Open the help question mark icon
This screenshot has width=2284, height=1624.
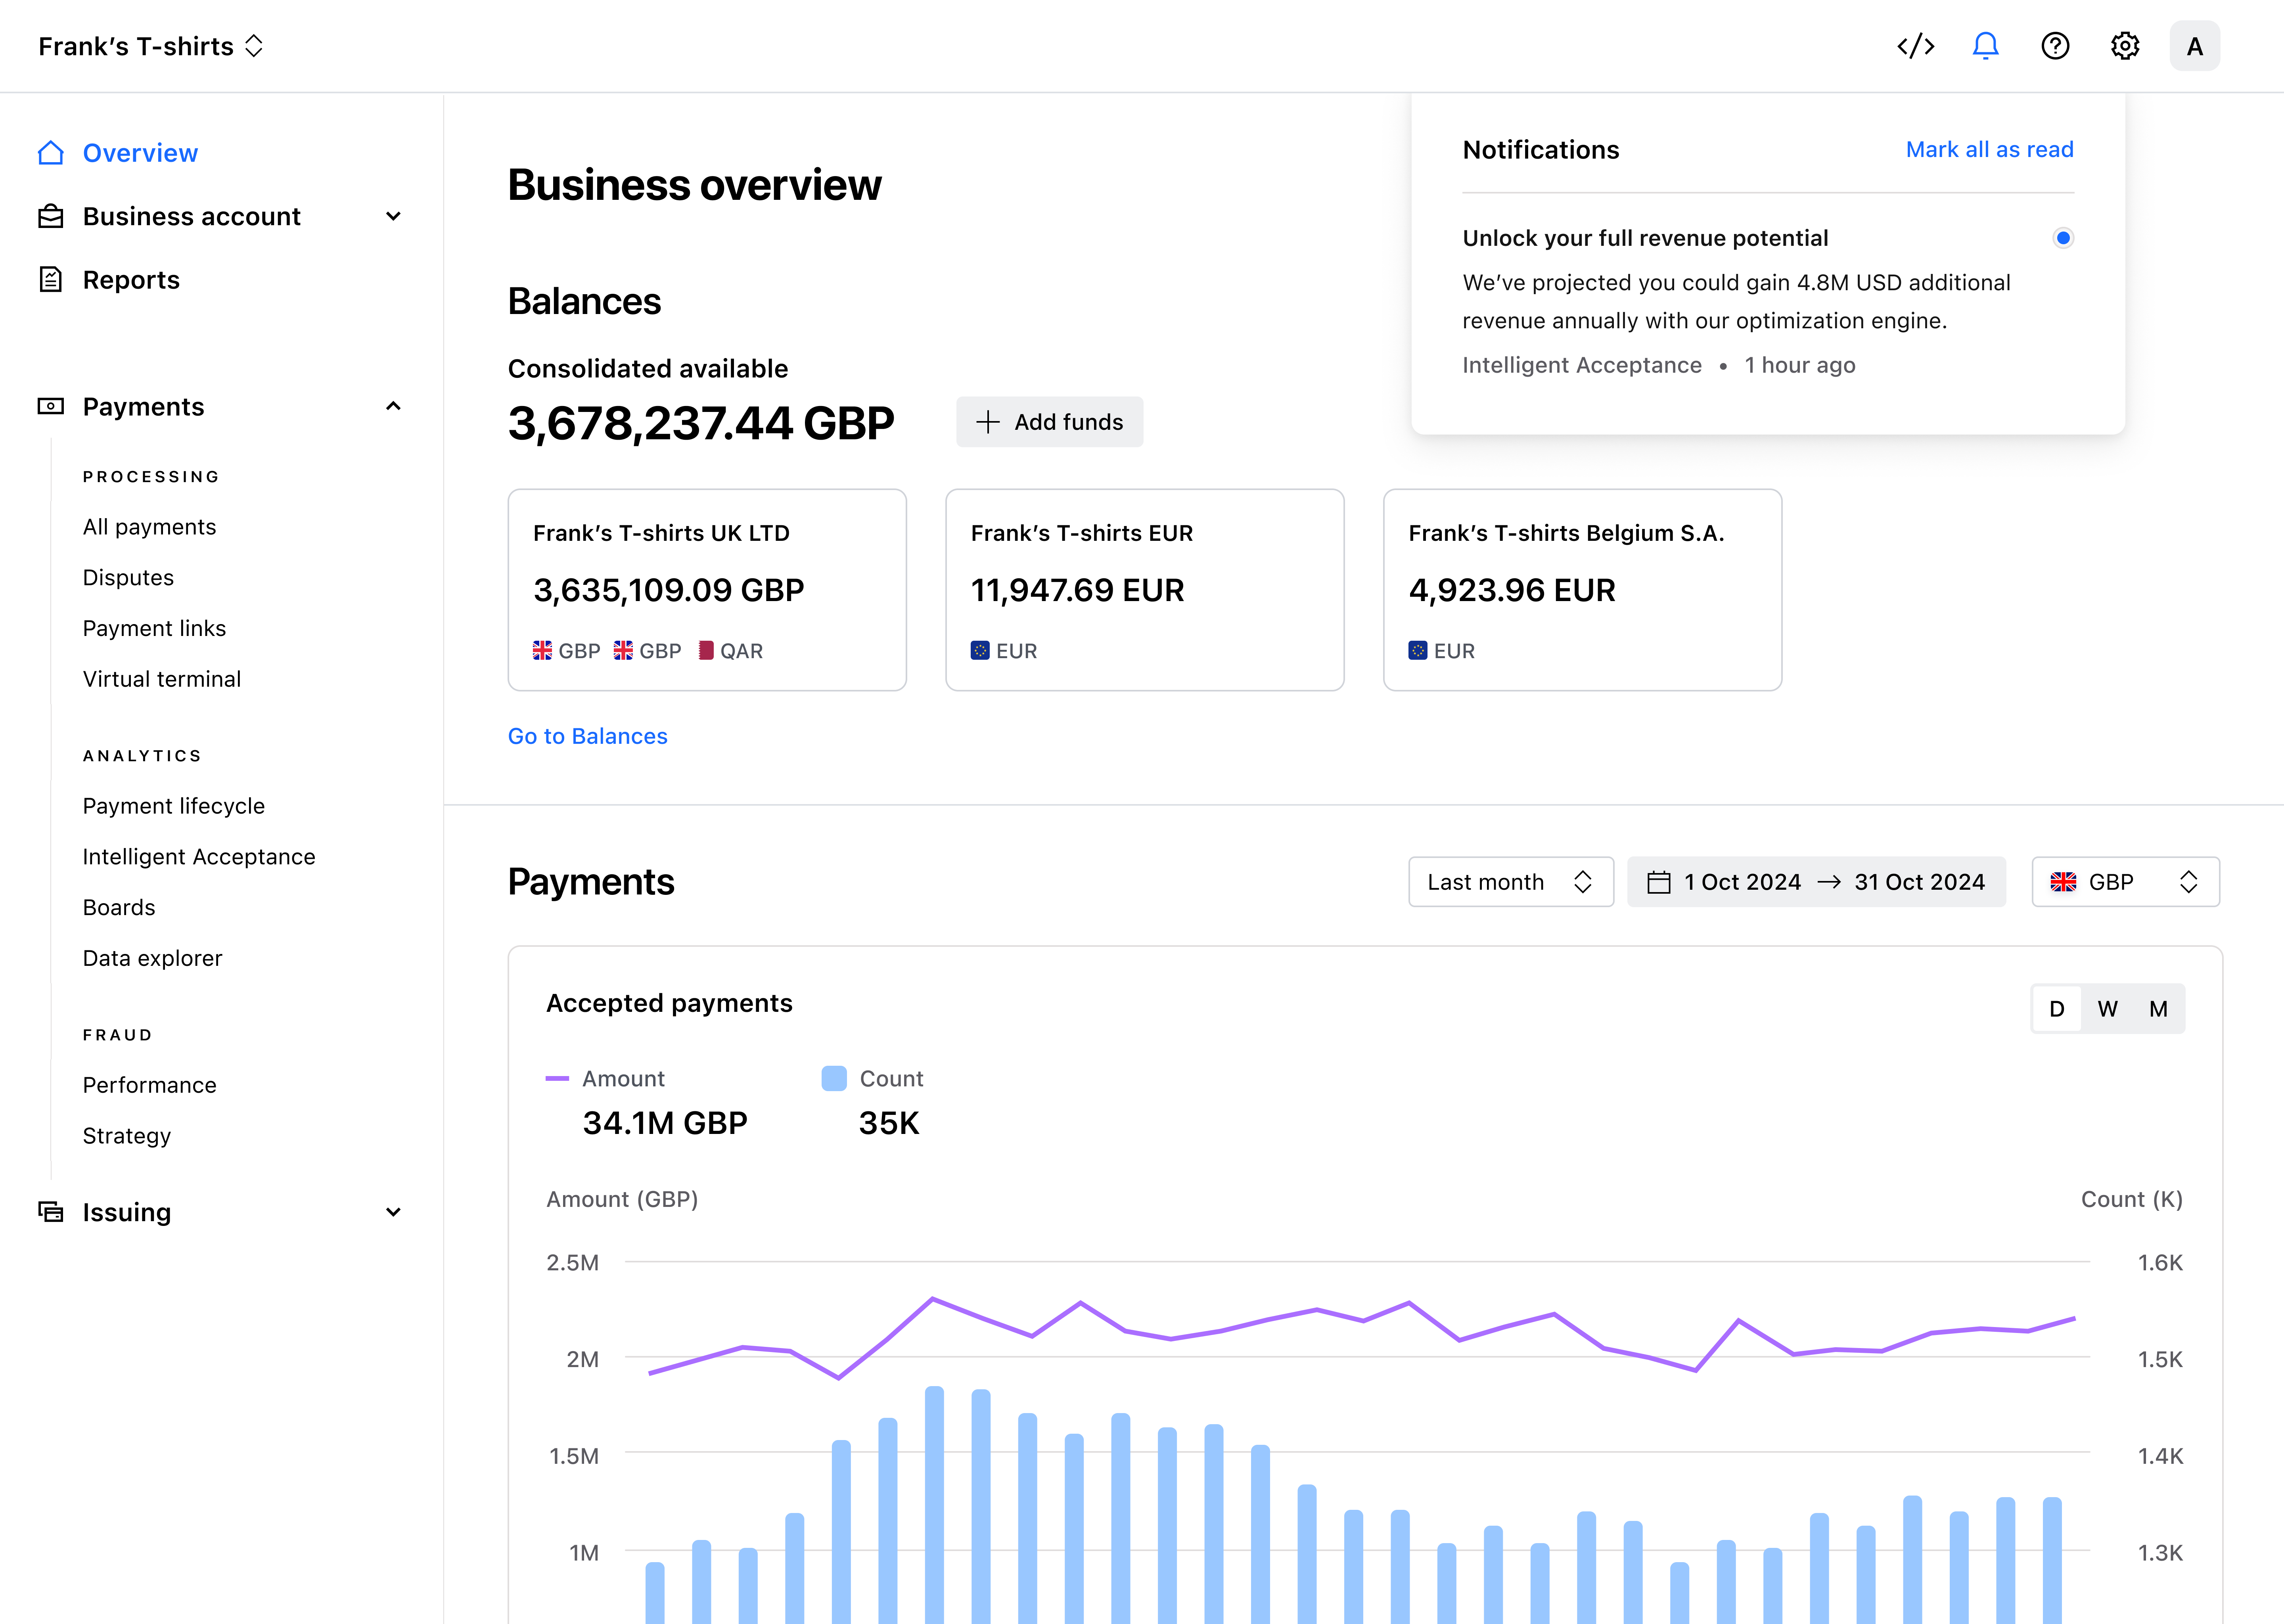click(x=2055, y=46)
